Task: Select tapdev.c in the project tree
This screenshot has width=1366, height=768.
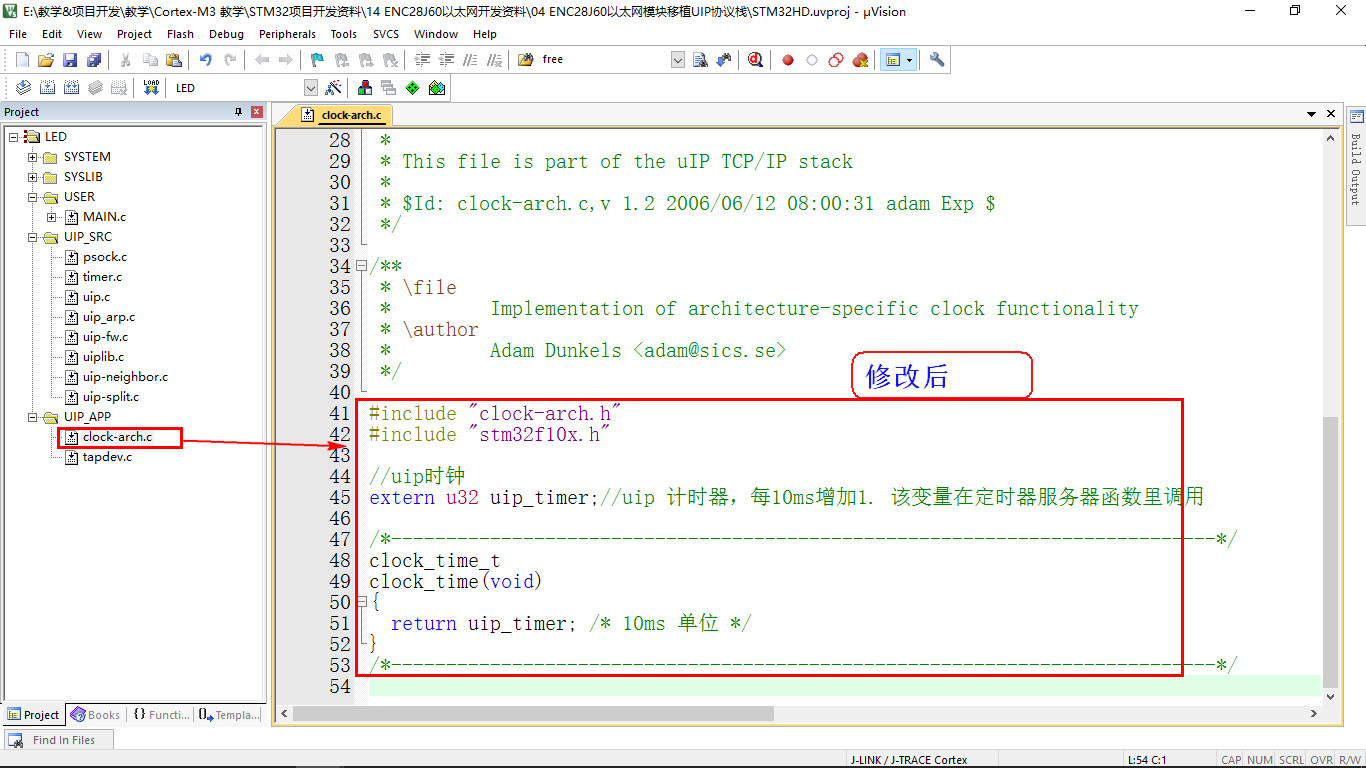Action: tap(107, 457)
